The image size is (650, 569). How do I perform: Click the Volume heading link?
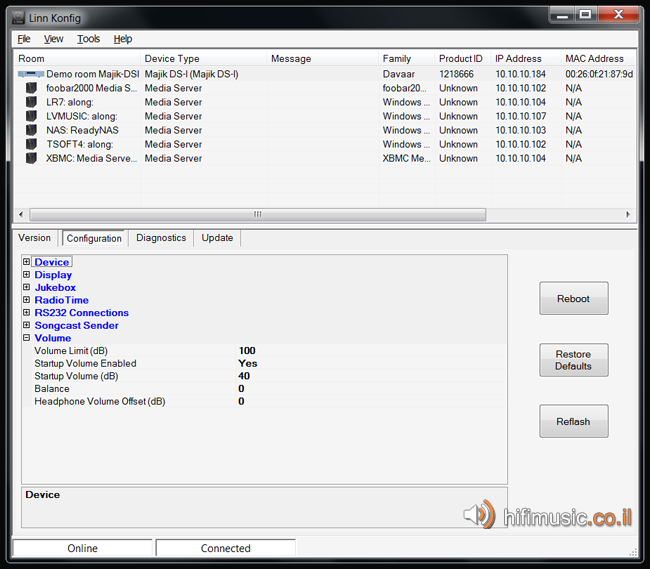[53, 338]
